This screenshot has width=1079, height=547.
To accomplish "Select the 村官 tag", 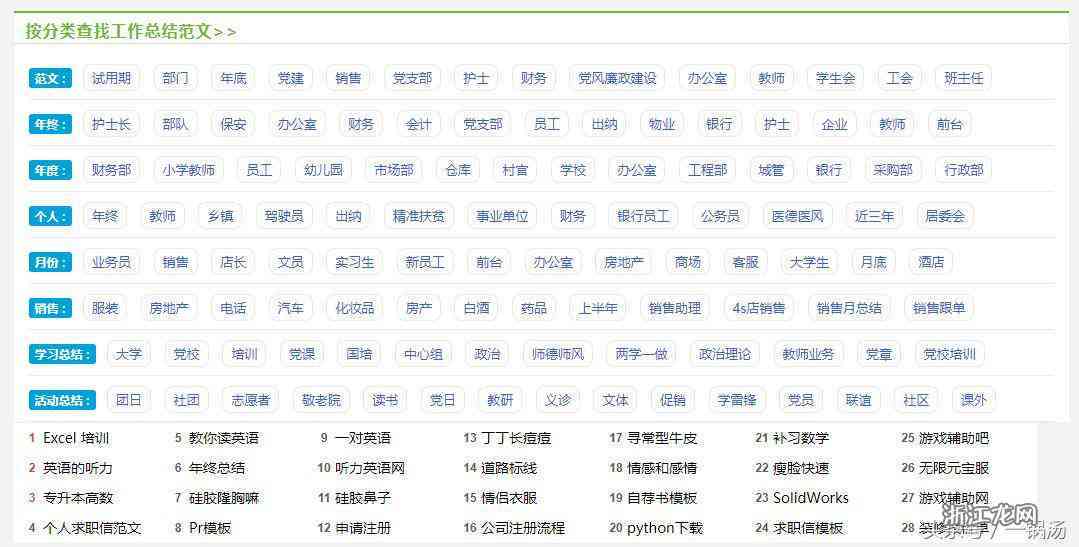I will [x=515, y=170].
